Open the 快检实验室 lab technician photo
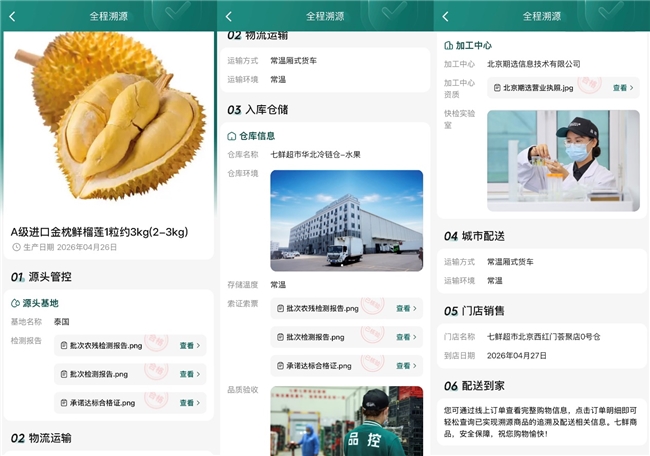This screenshot has height=456, width=650. pos(562,160)
